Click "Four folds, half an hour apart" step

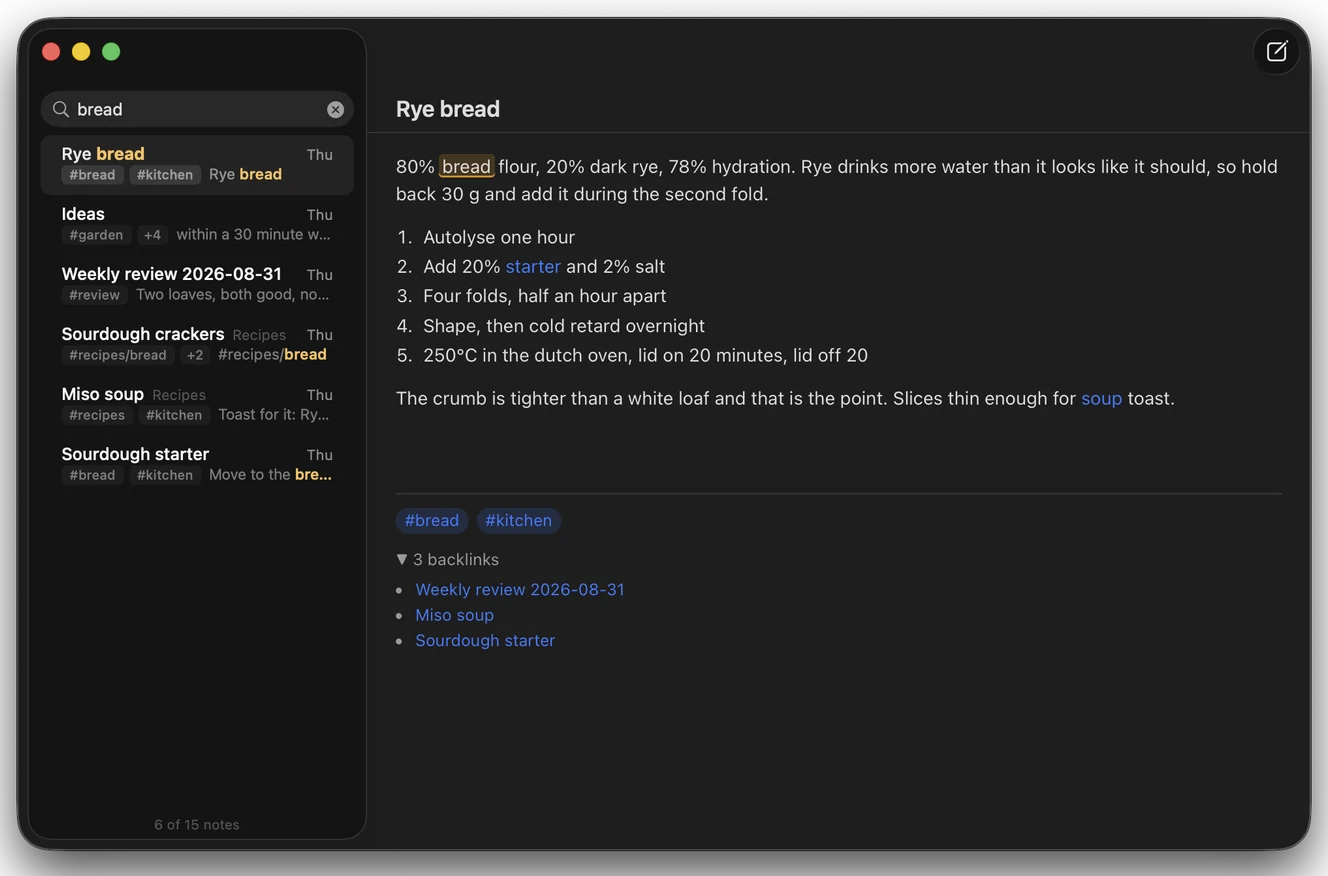click(x=545, y=296)
